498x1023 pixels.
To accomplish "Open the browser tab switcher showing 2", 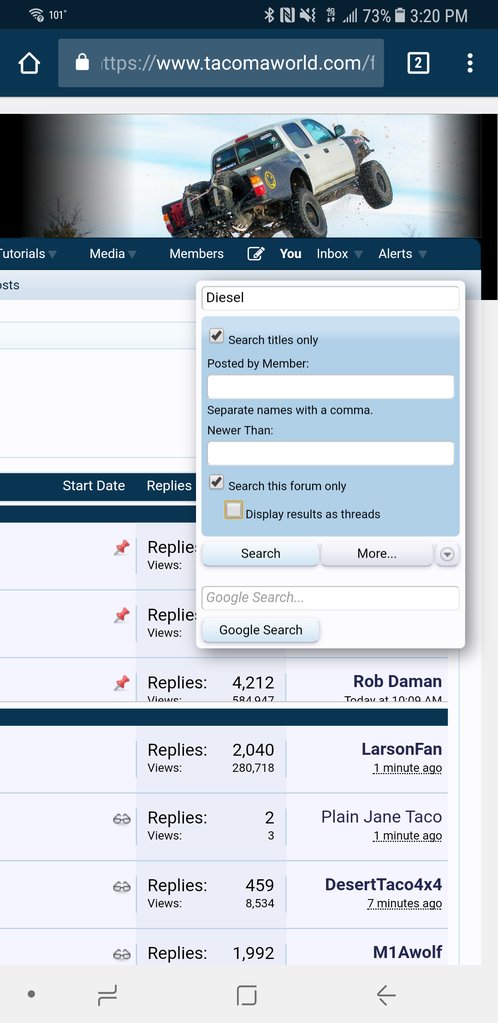I will 418,63.
